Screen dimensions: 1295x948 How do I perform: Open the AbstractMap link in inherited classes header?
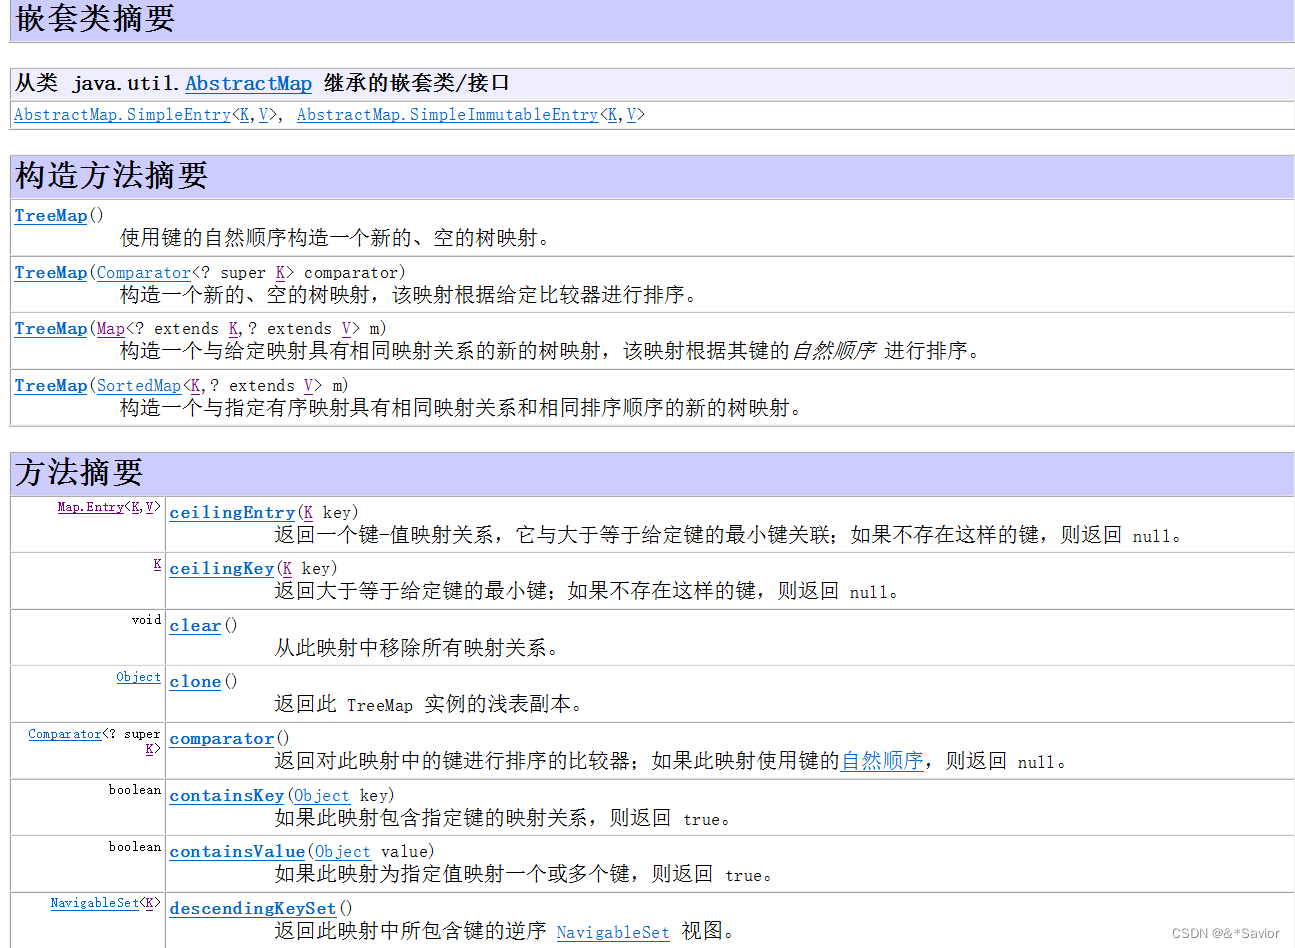pyautogui.click(x=248, y=84)
